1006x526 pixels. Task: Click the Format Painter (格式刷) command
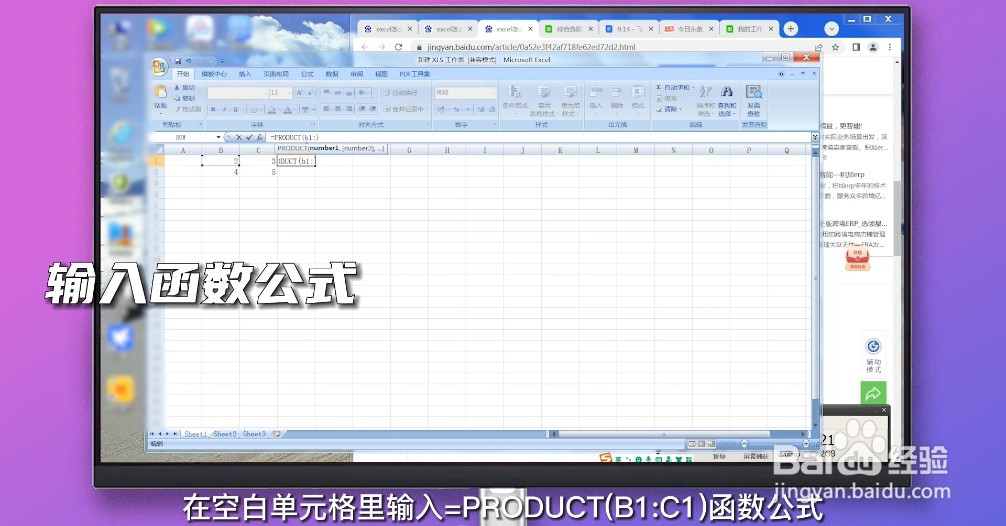187,109
